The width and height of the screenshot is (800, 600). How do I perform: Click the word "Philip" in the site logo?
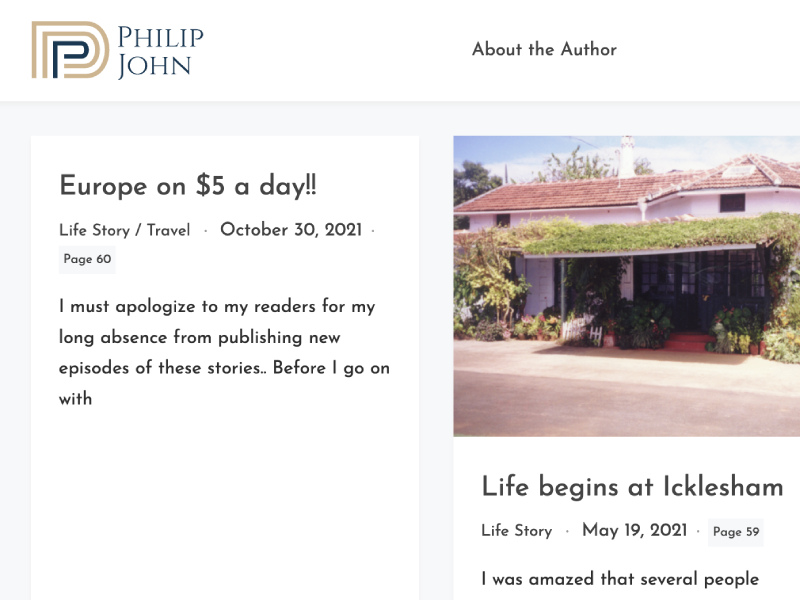tap(160, 38)
